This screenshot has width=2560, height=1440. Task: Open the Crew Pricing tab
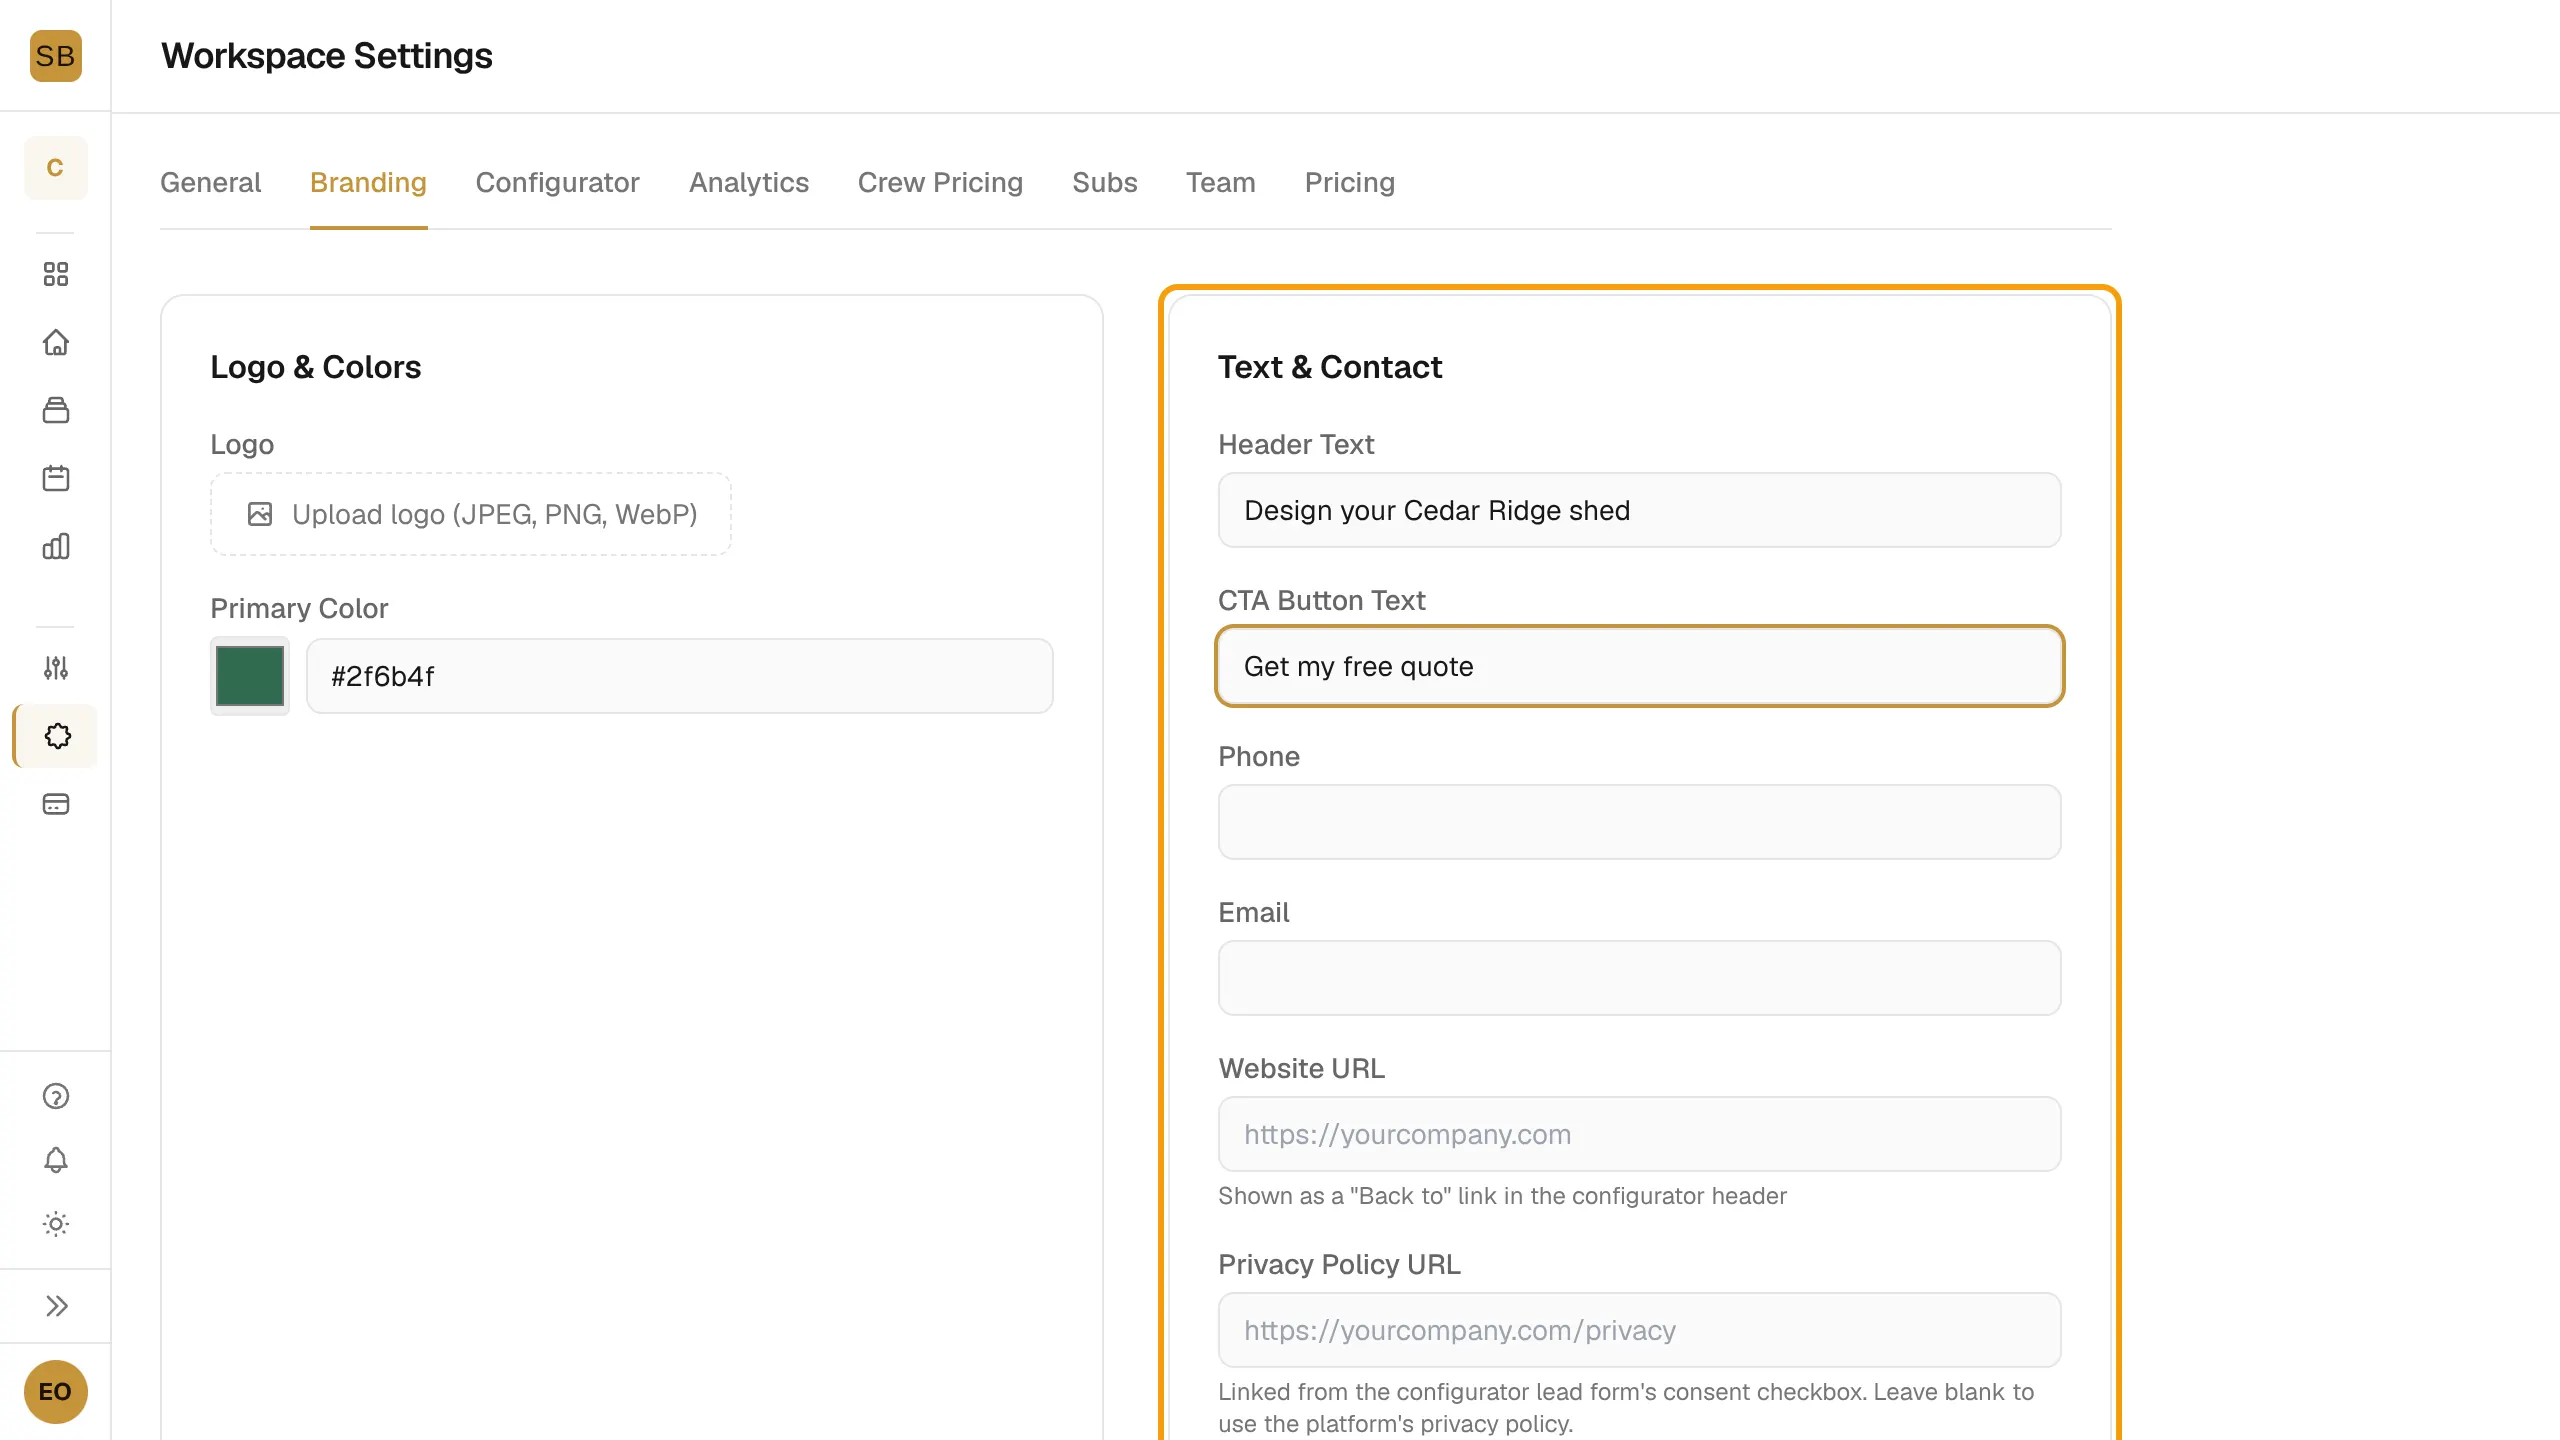pos(940,183)
